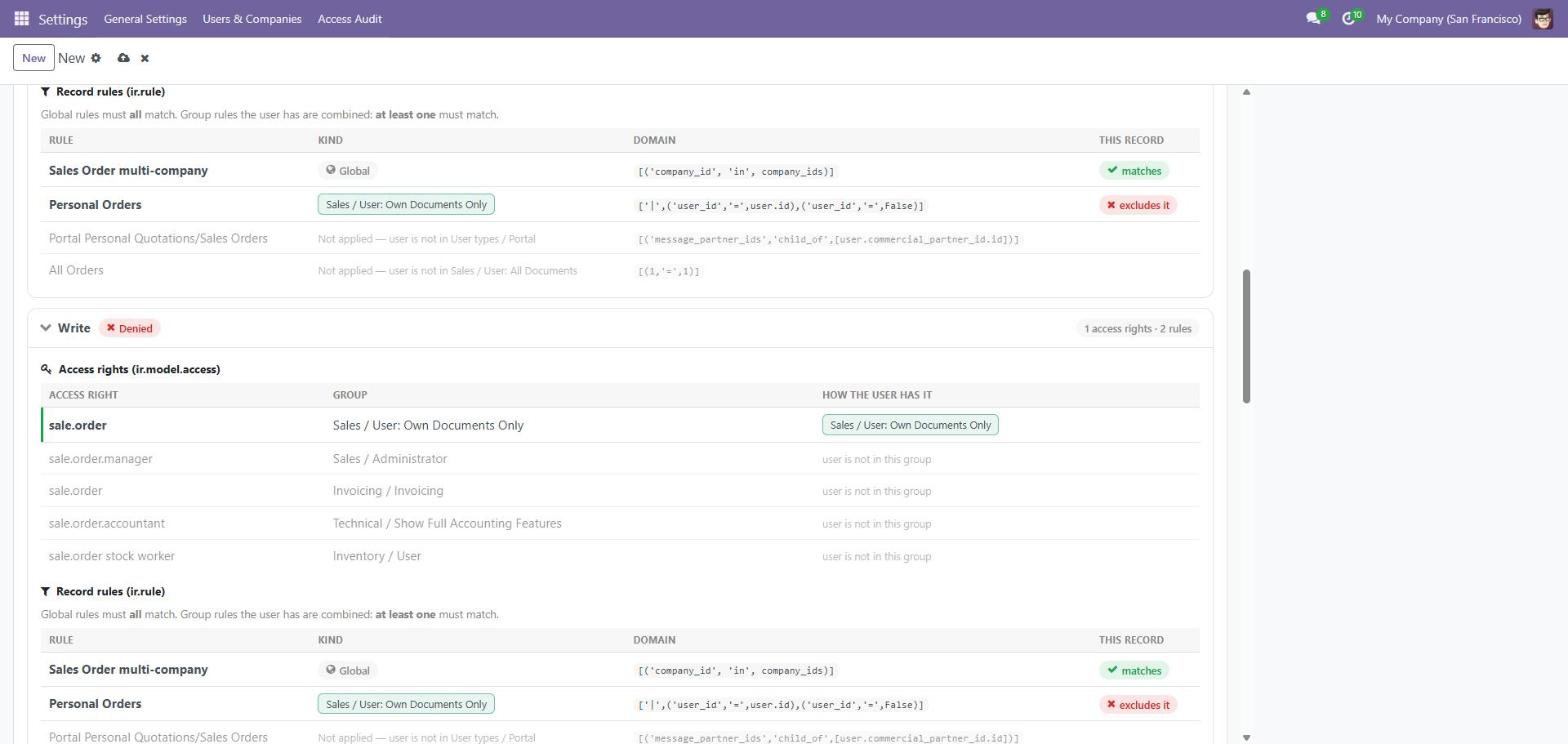Click the filter icon beside Record rules in Write
The image size is (1568, 744).
(x=45, y=591)
